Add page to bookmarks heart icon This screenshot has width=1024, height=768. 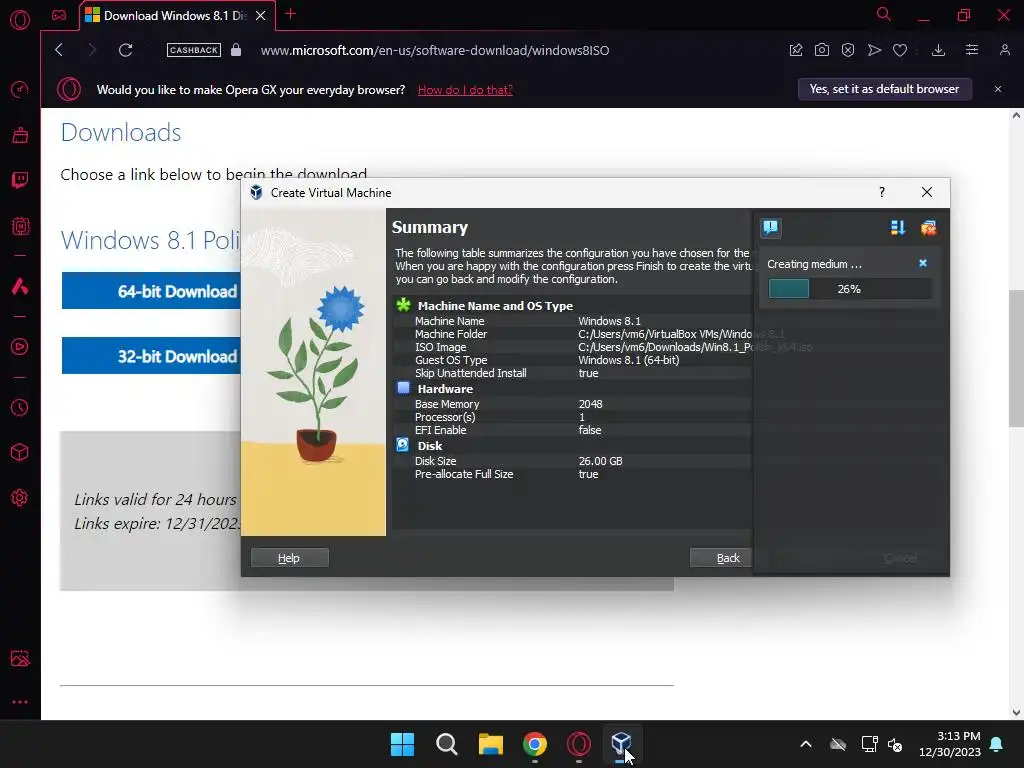900,50
